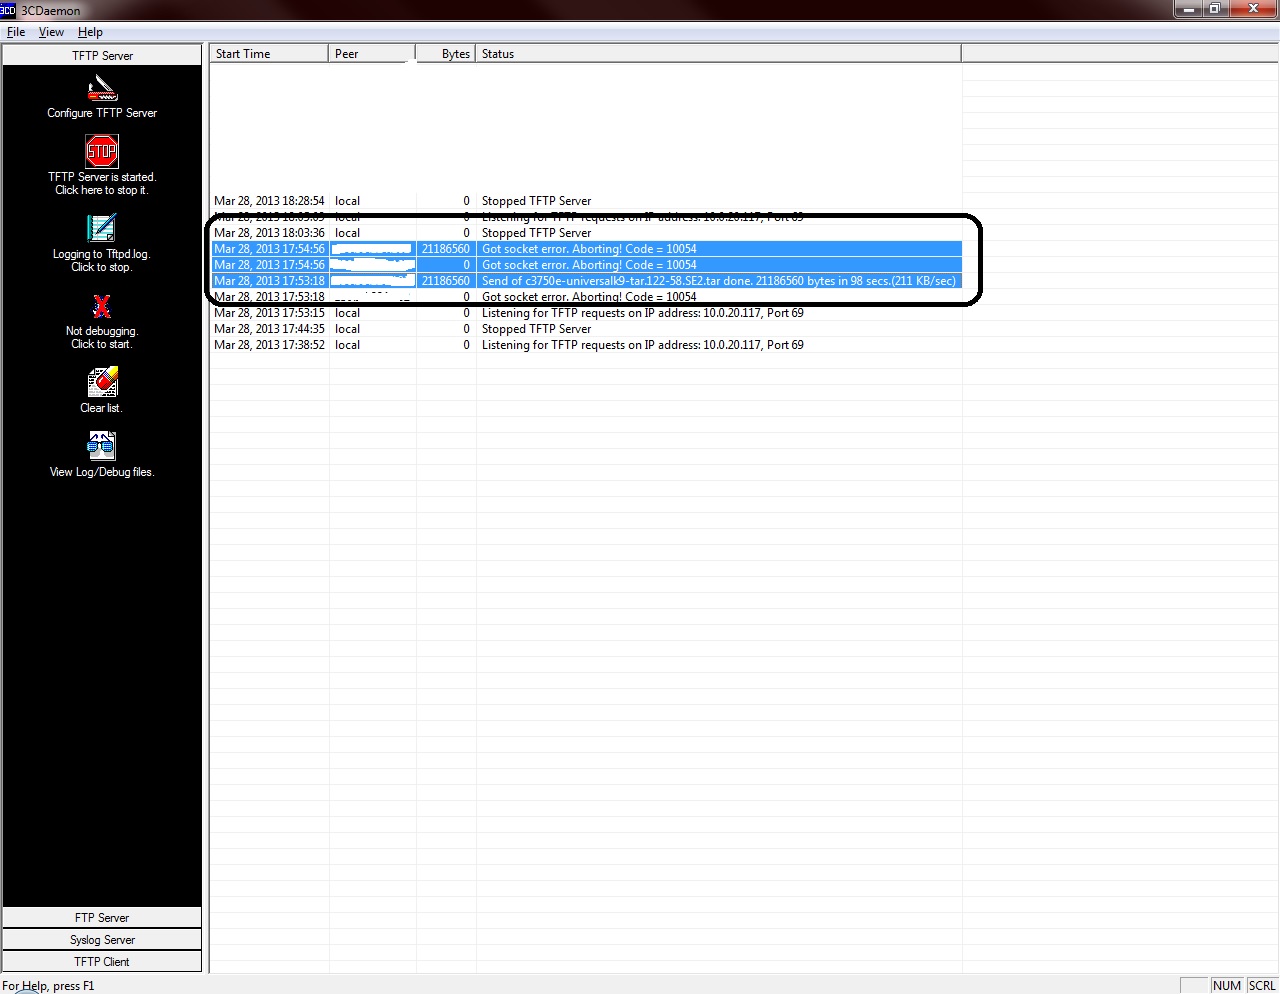This screenshot has height=994, width=1280.
Task: Click the Status column header
Action: pyautogui.click(x=718, y=54)
